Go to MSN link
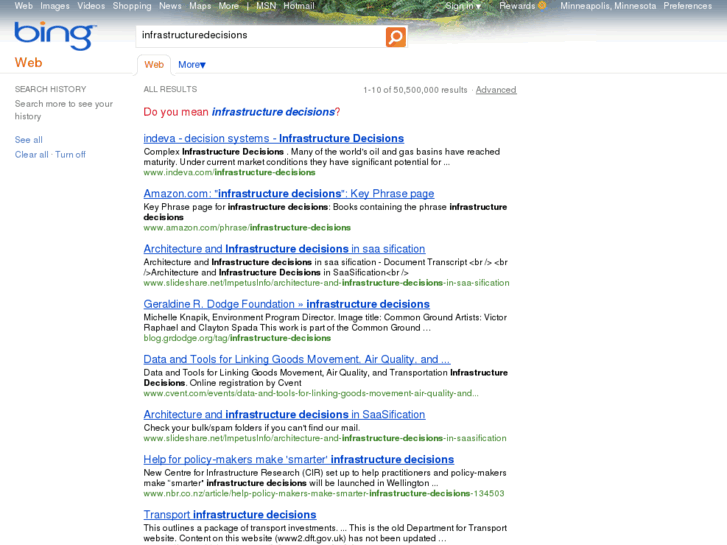The image size is (727, 545). 266,6
